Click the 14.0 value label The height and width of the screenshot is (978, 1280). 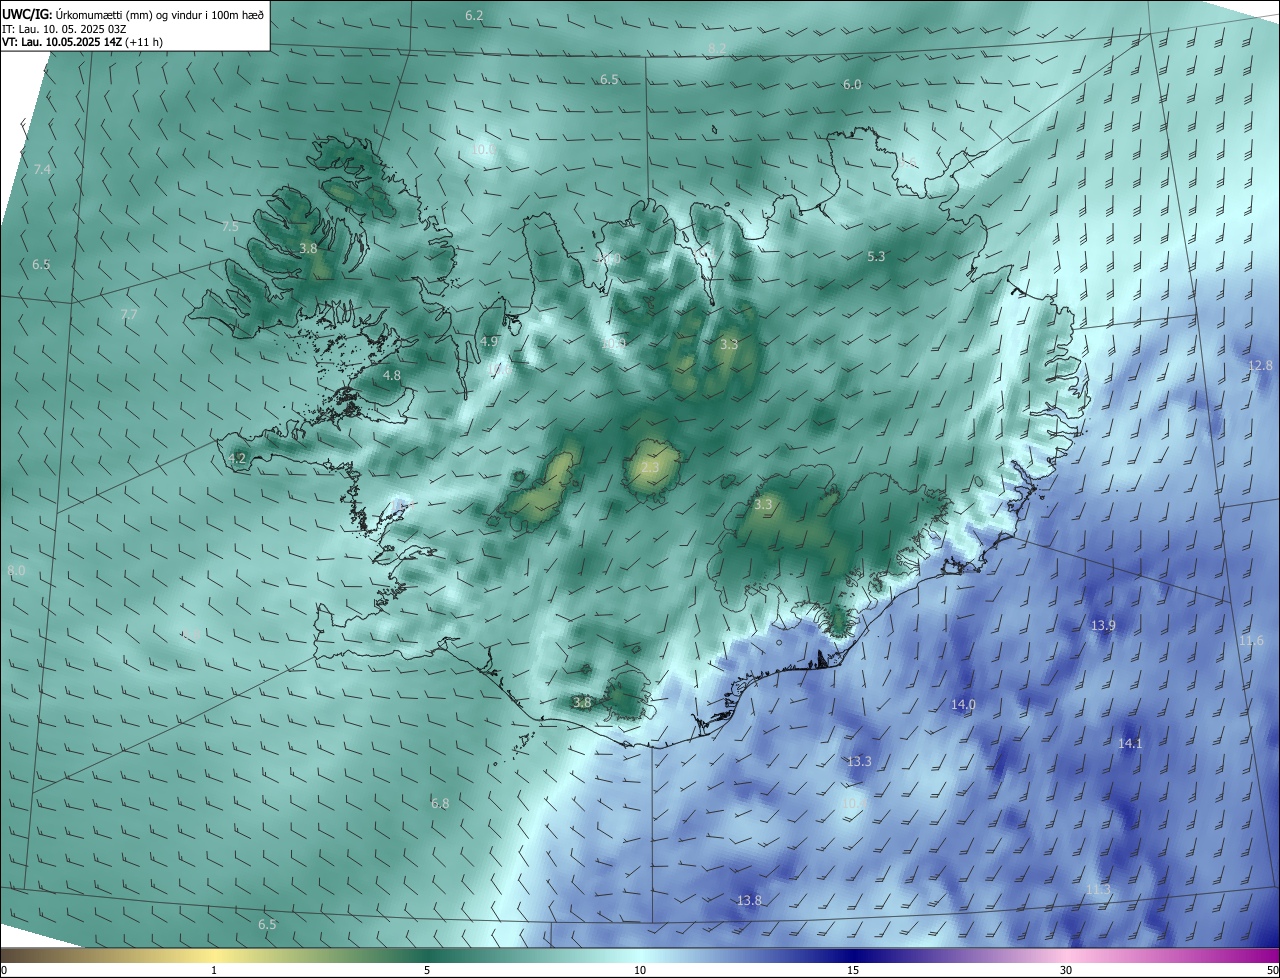(x=963, y=705)
